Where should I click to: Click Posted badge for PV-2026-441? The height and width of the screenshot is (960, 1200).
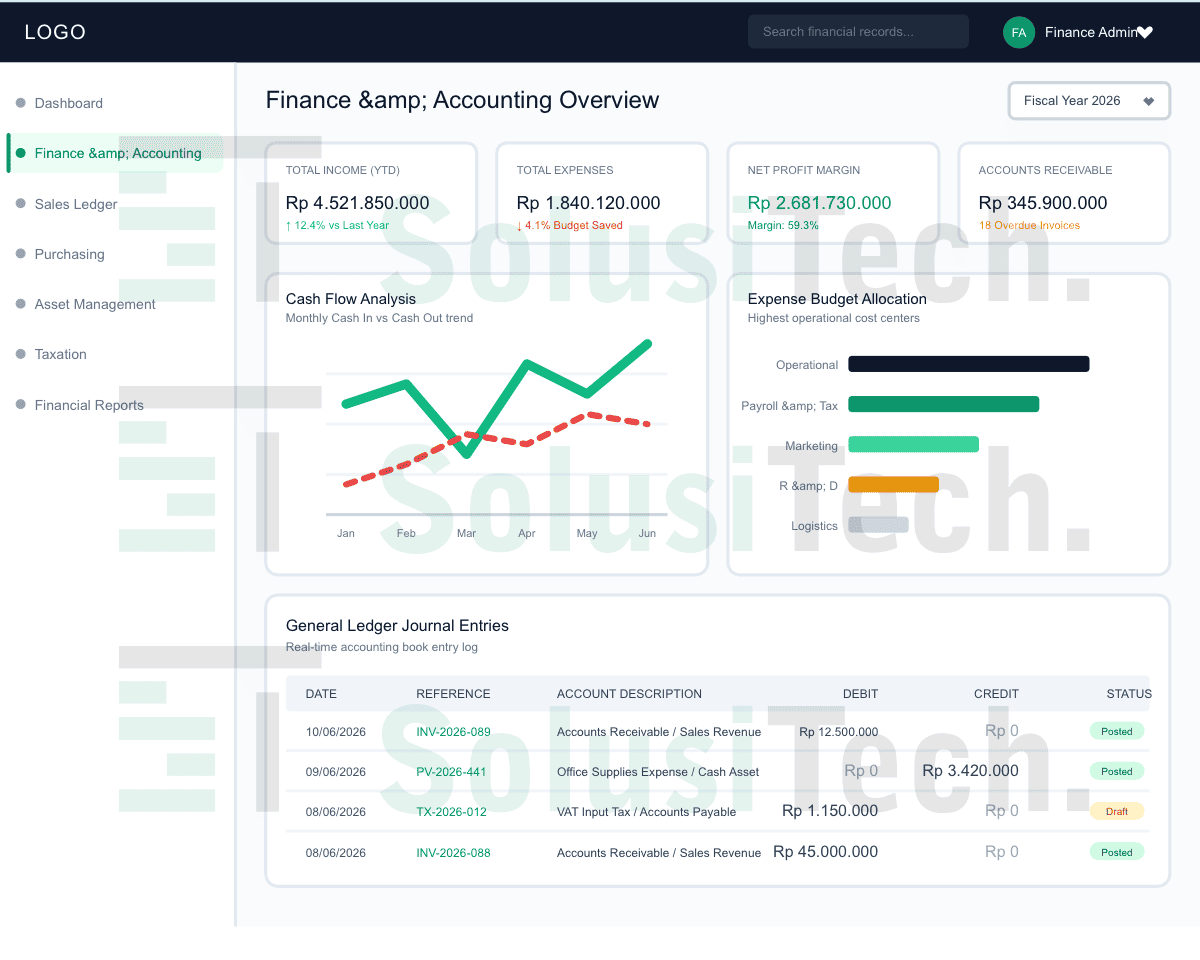1117,771
